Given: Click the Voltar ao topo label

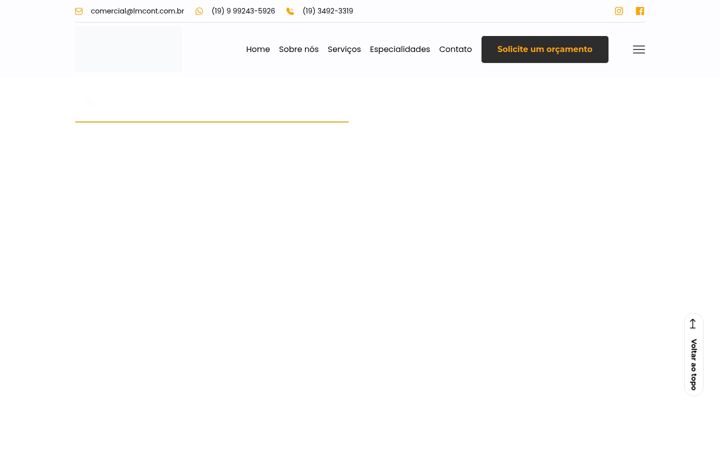Looking at the screenshot, I should coord(693,365).
